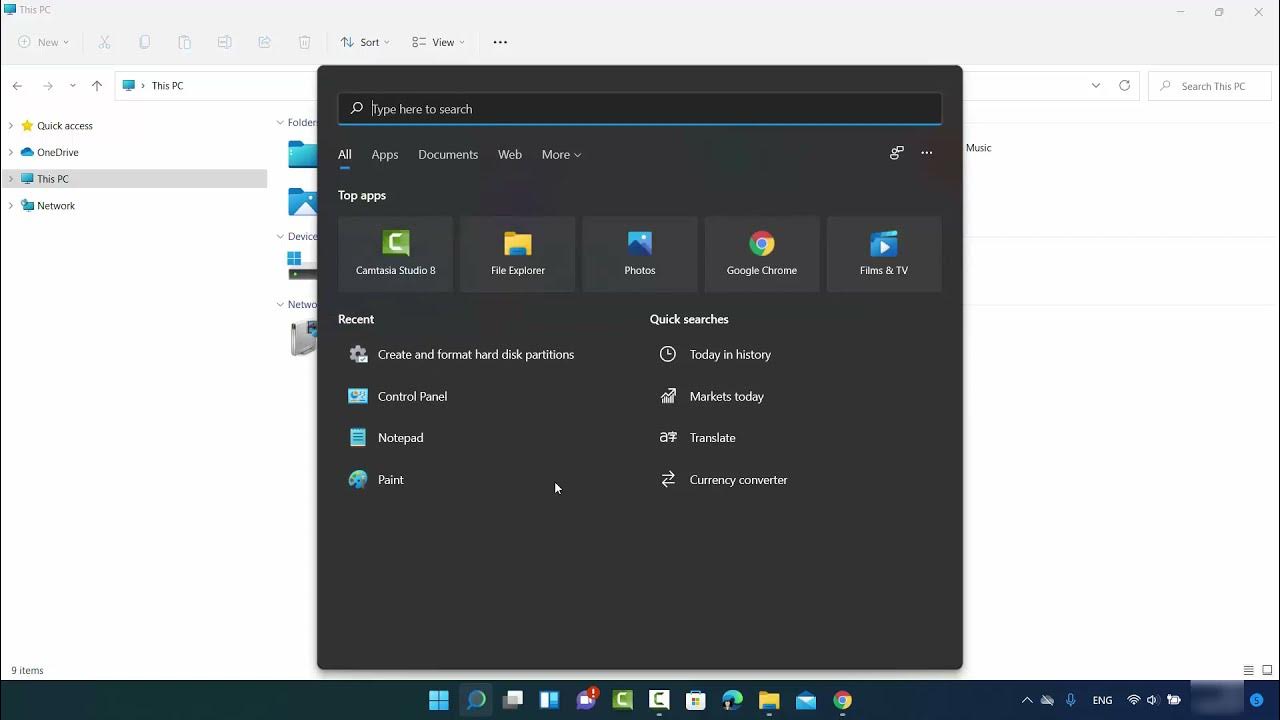Open Task View from taskbar
Viewport: 1280px width, 720px height.
(x=513, y=700)
